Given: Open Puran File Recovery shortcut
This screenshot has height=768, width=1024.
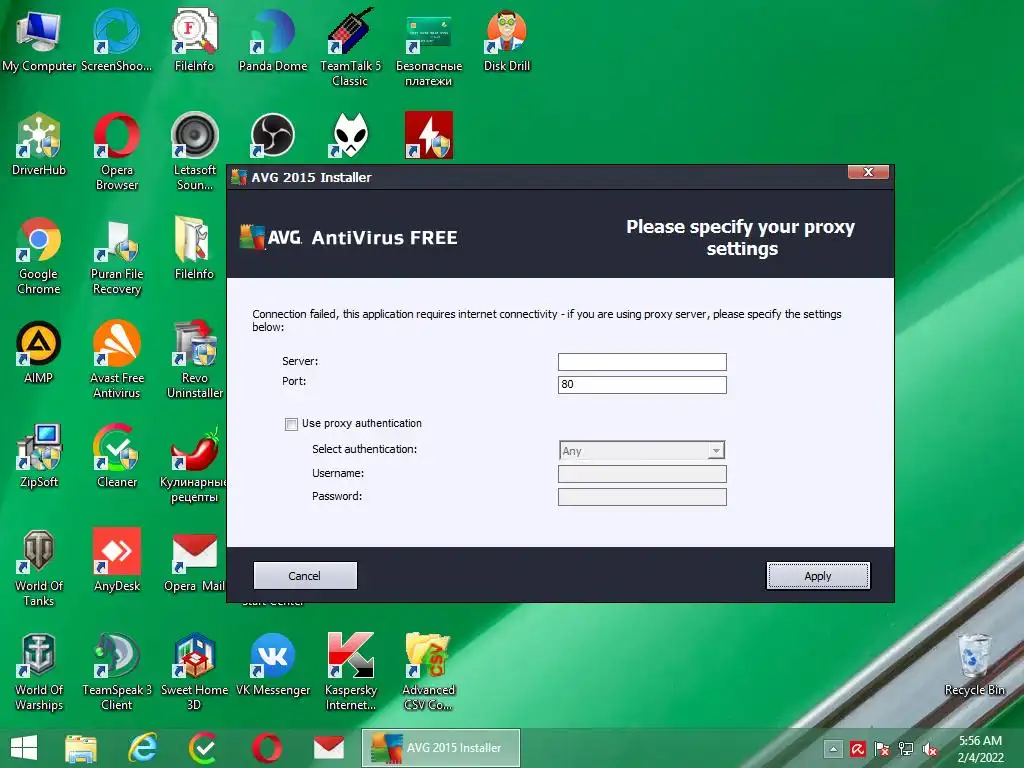Looking at the screenshot, I should coord(116,255).
